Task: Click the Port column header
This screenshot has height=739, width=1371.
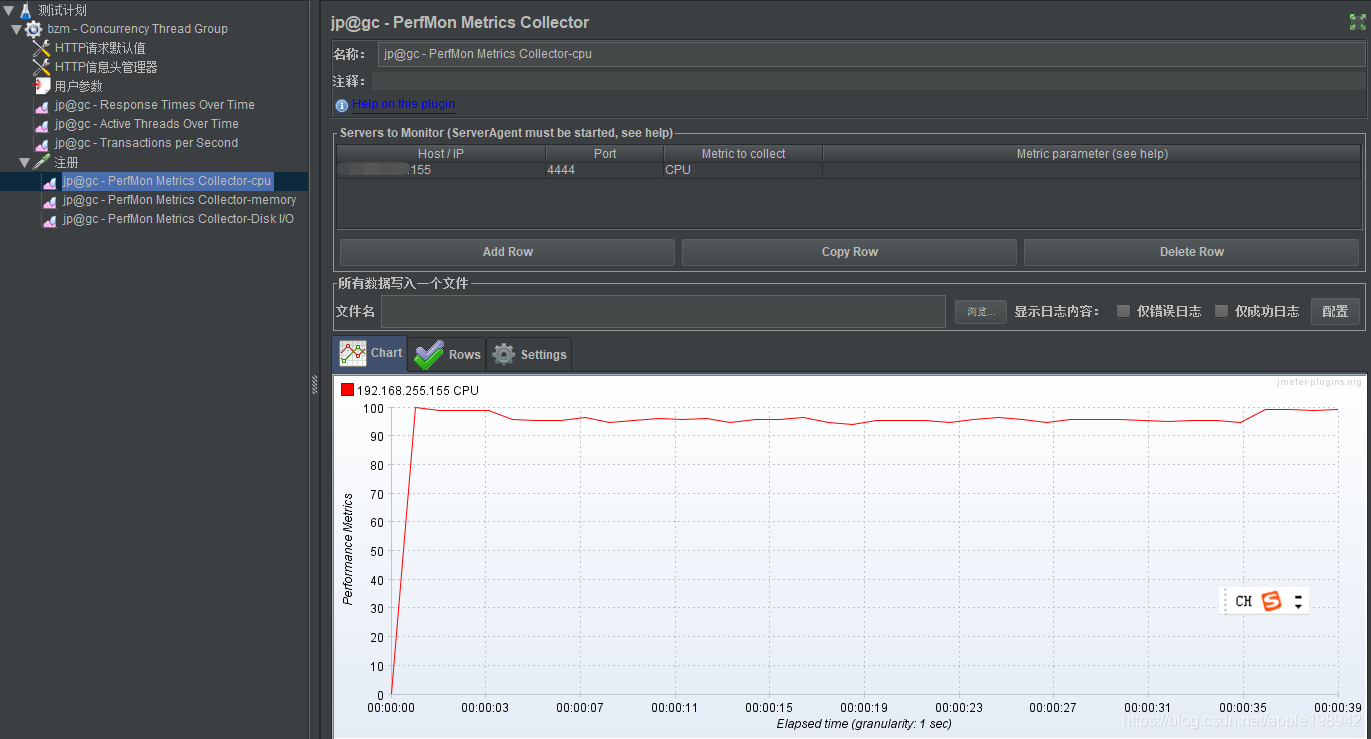Action: [x=605, y=154]
